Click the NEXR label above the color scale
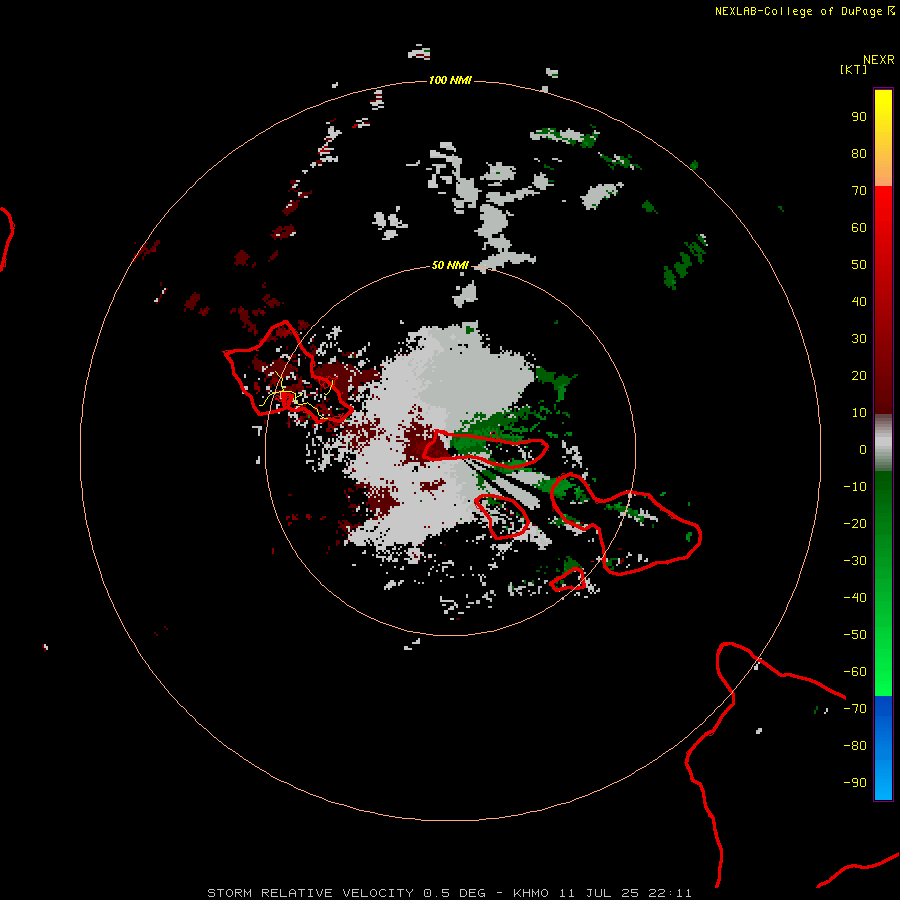Viewport: 900px width, 900px height. coord(879,60)
